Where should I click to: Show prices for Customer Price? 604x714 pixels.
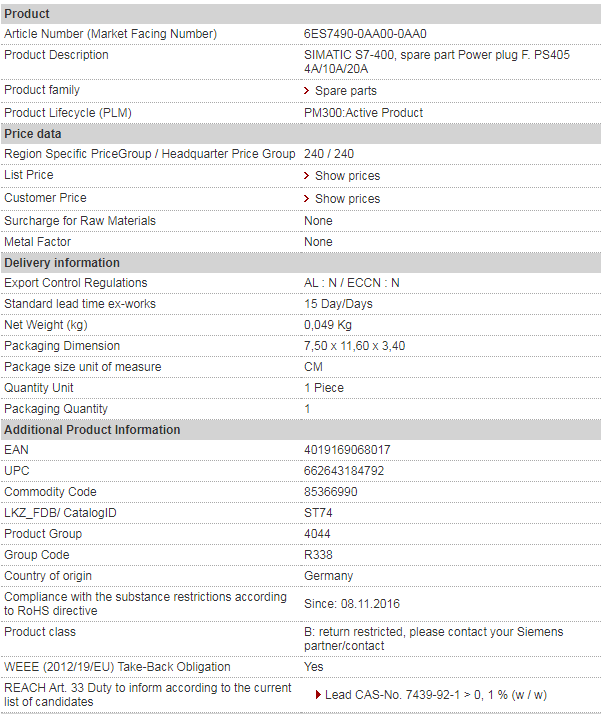coord(348,199)
